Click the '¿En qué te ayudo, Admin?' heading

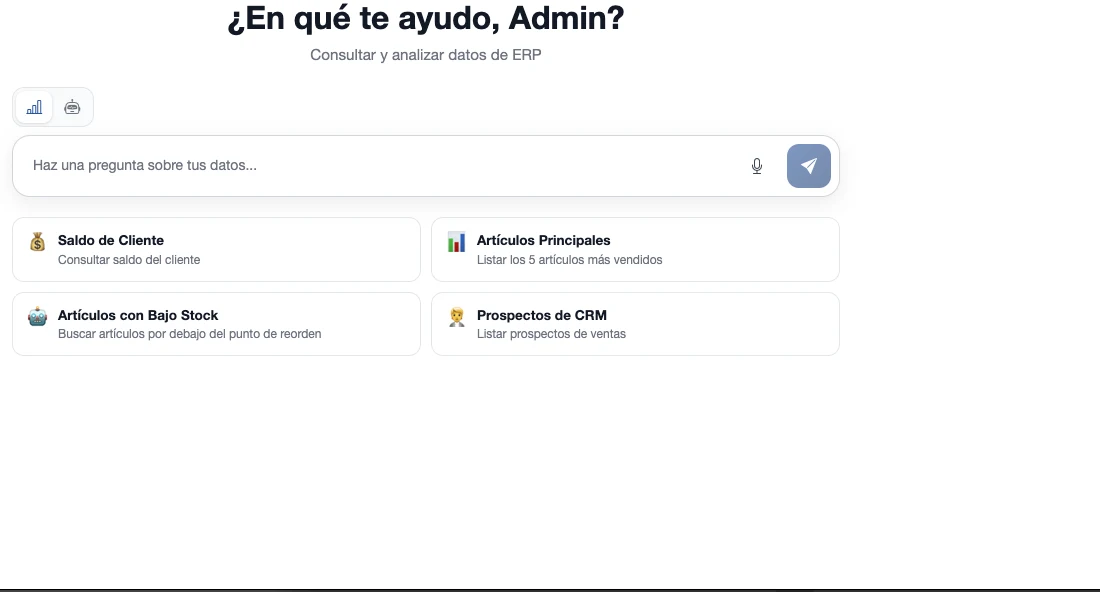click(426, 18)
